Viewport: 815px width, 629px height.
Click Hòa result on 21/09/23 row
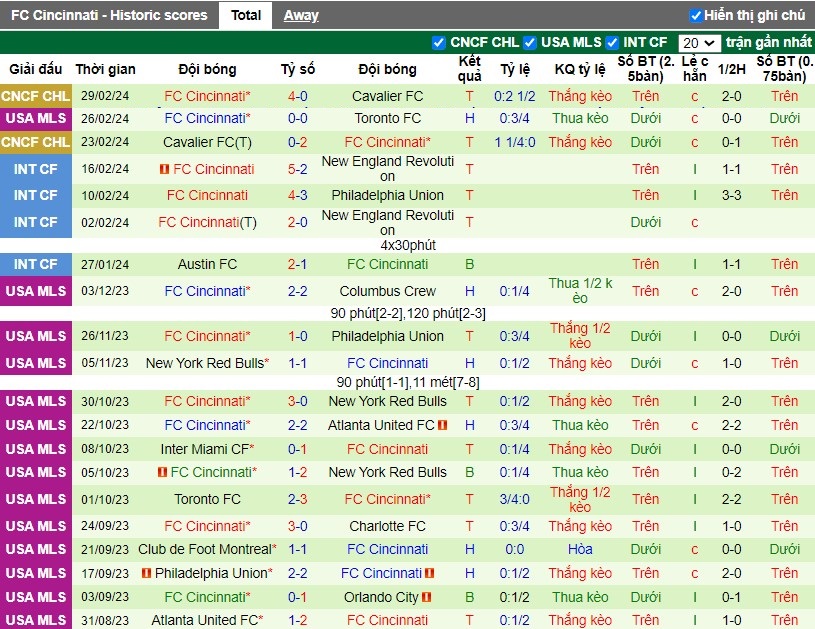[x=580, y=549]
